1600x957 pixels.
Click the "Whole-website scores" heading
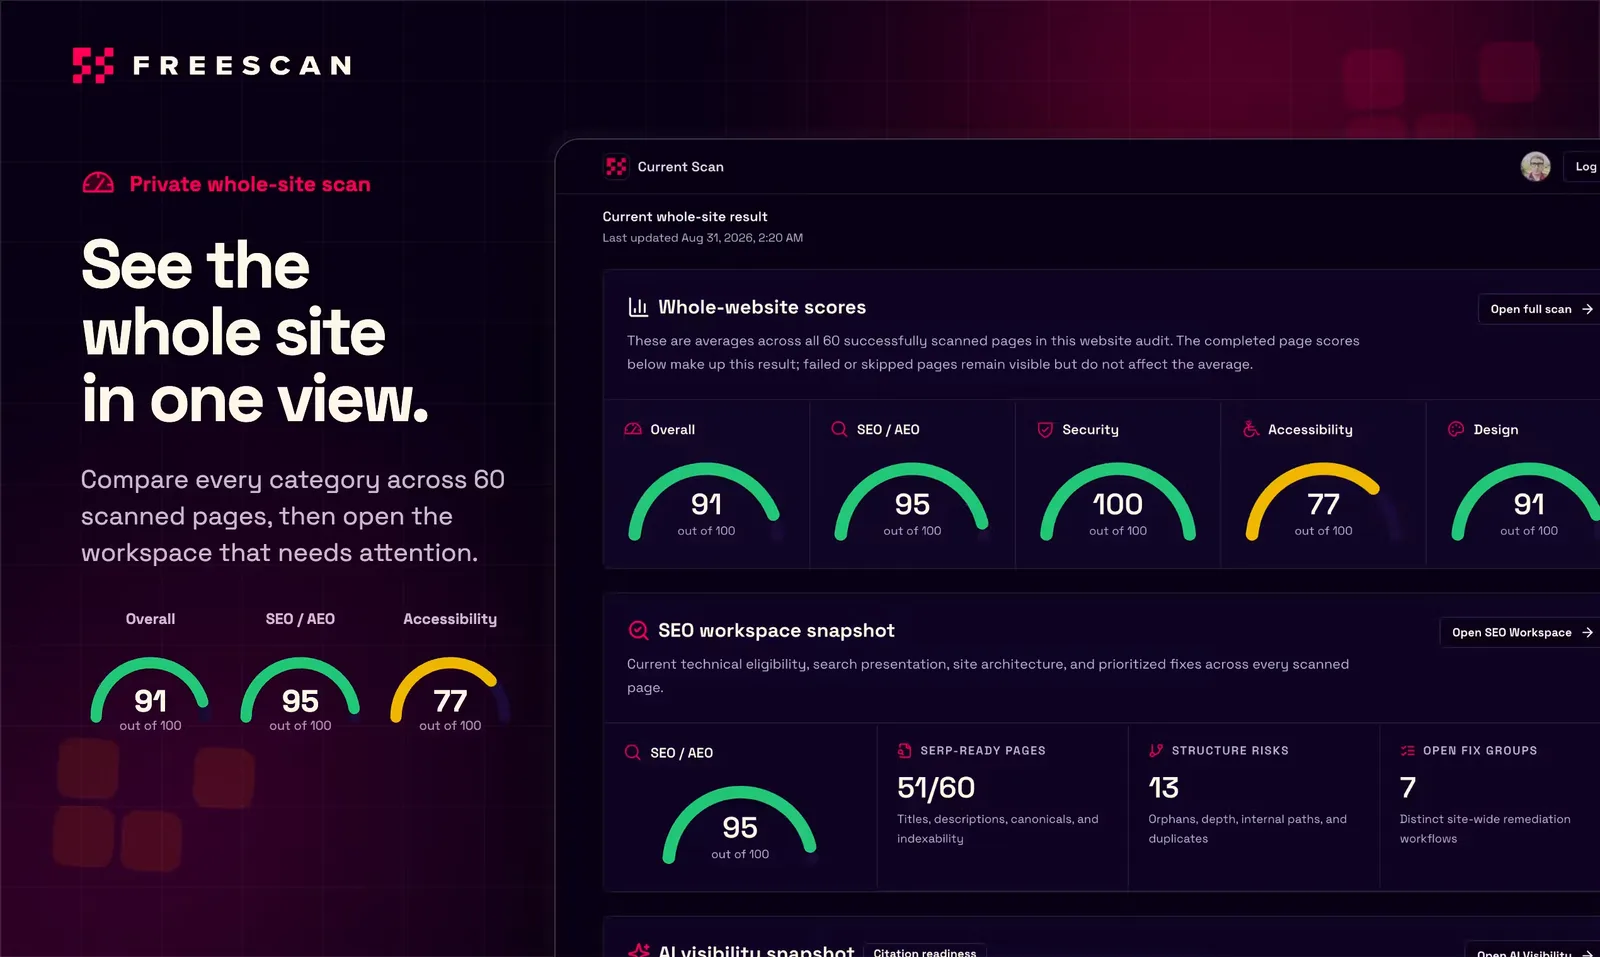tap(762, 307)
